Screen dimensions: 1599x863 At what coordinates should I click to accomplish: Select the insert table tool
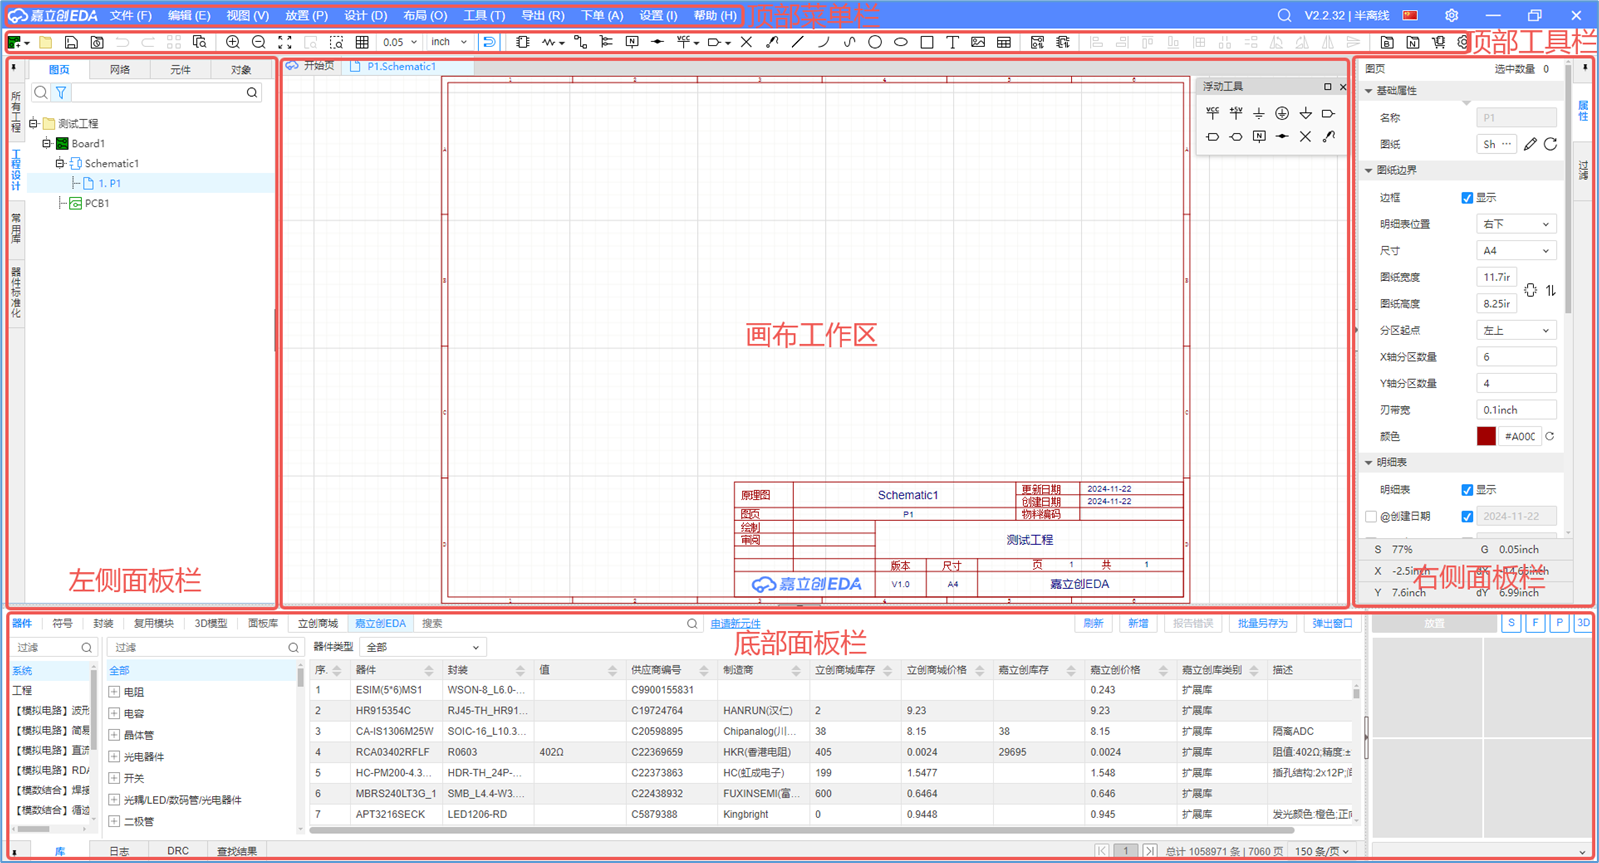pos(1004,43)
